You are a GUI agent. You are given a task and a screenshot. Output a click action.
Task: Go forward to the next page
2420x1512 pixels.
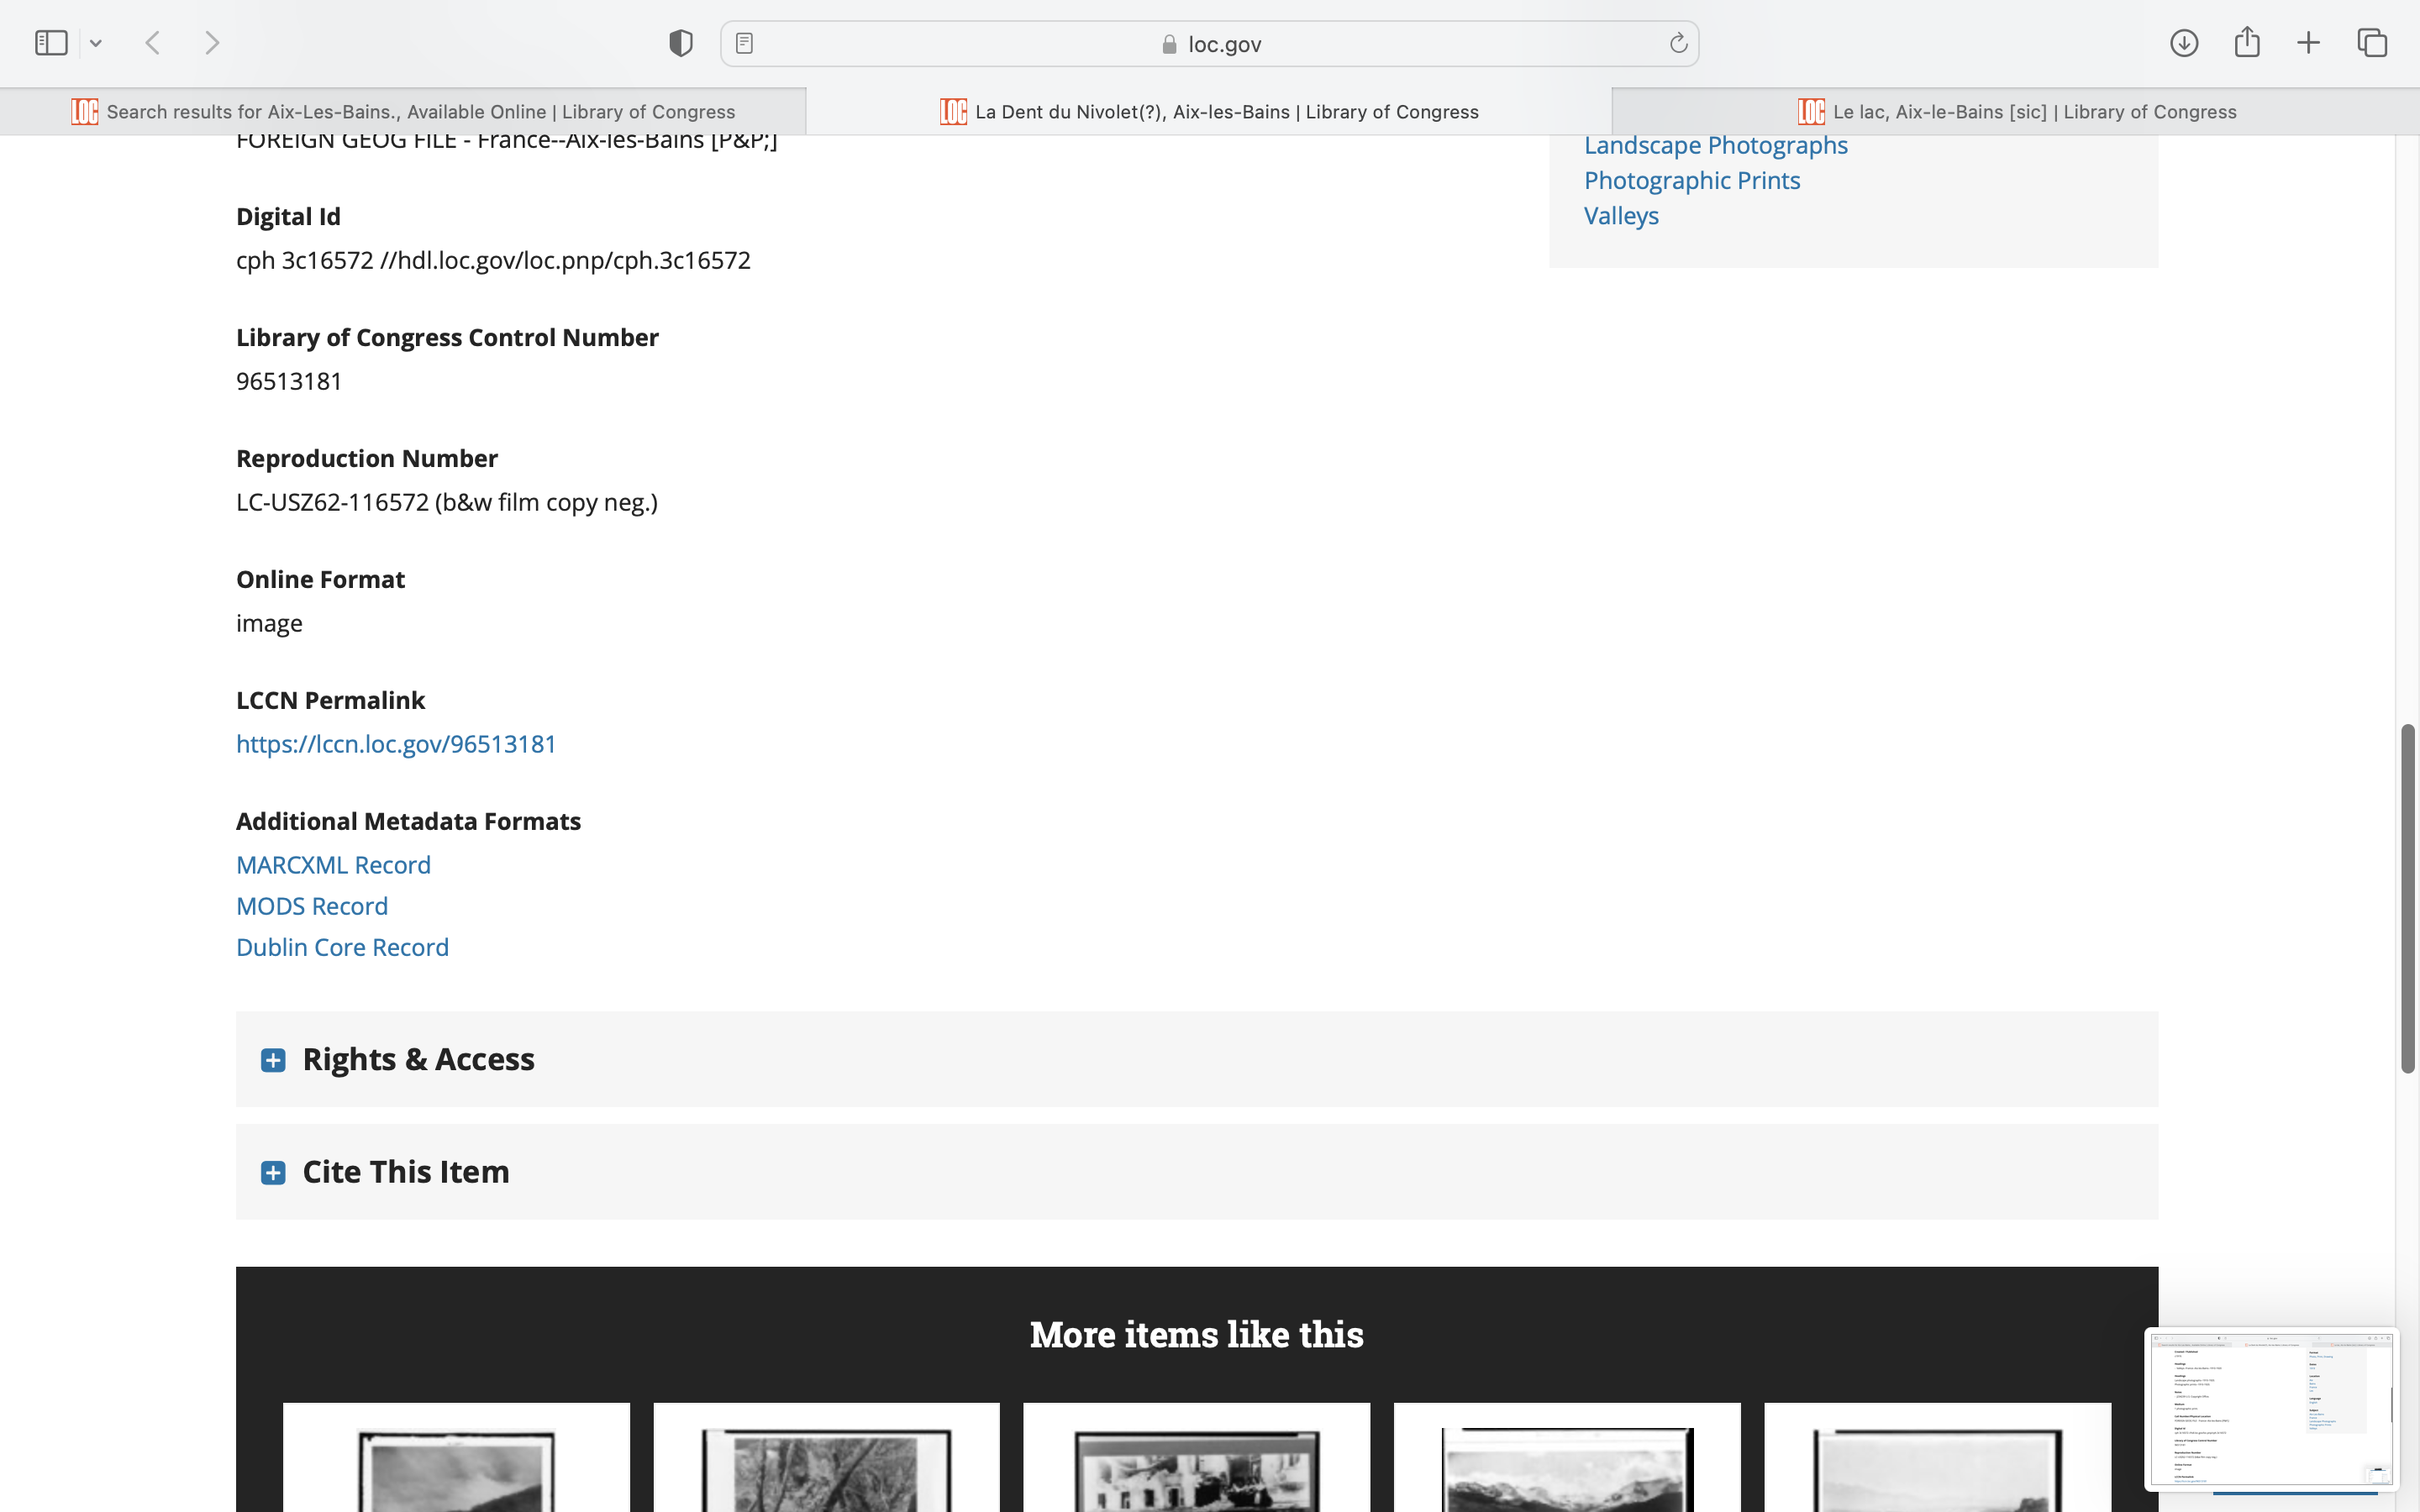[212, 43]
